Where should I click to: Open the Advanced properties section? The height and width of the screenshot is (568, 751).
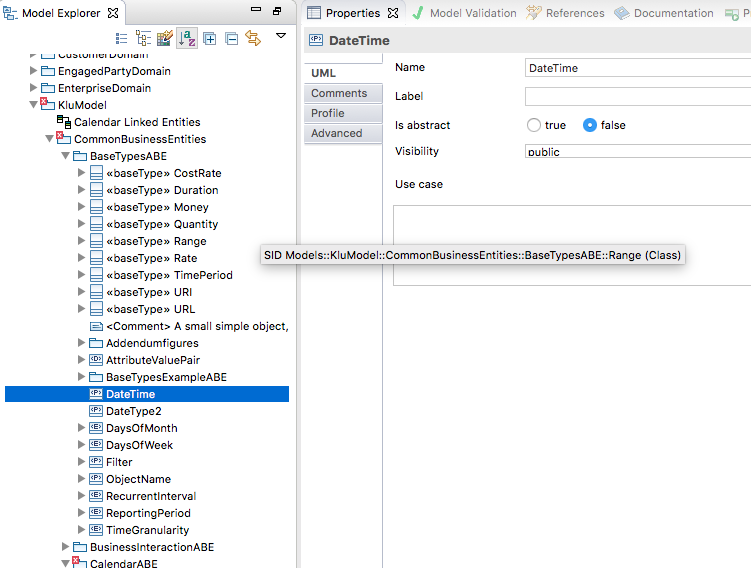coord(337,133)
